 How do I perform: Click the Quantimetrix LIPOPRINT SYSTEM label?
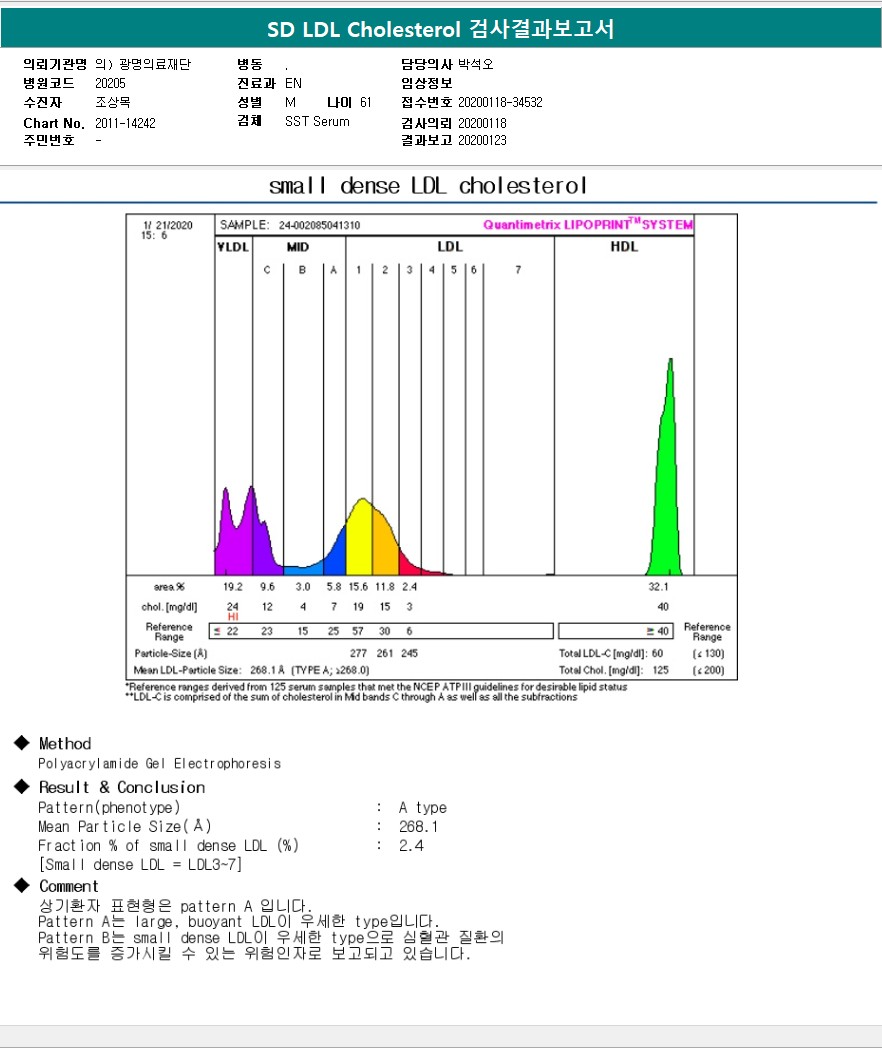point(588,224)
